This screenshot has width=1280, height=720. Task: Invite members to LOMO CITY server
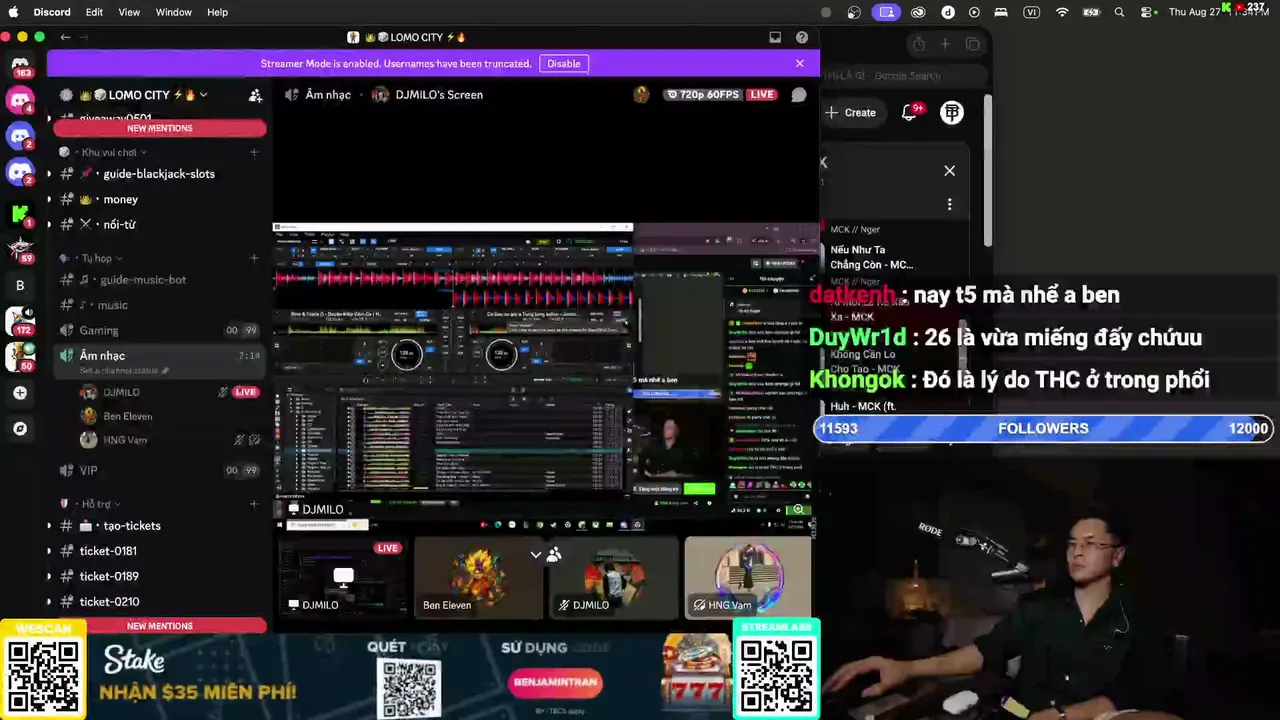255,95
